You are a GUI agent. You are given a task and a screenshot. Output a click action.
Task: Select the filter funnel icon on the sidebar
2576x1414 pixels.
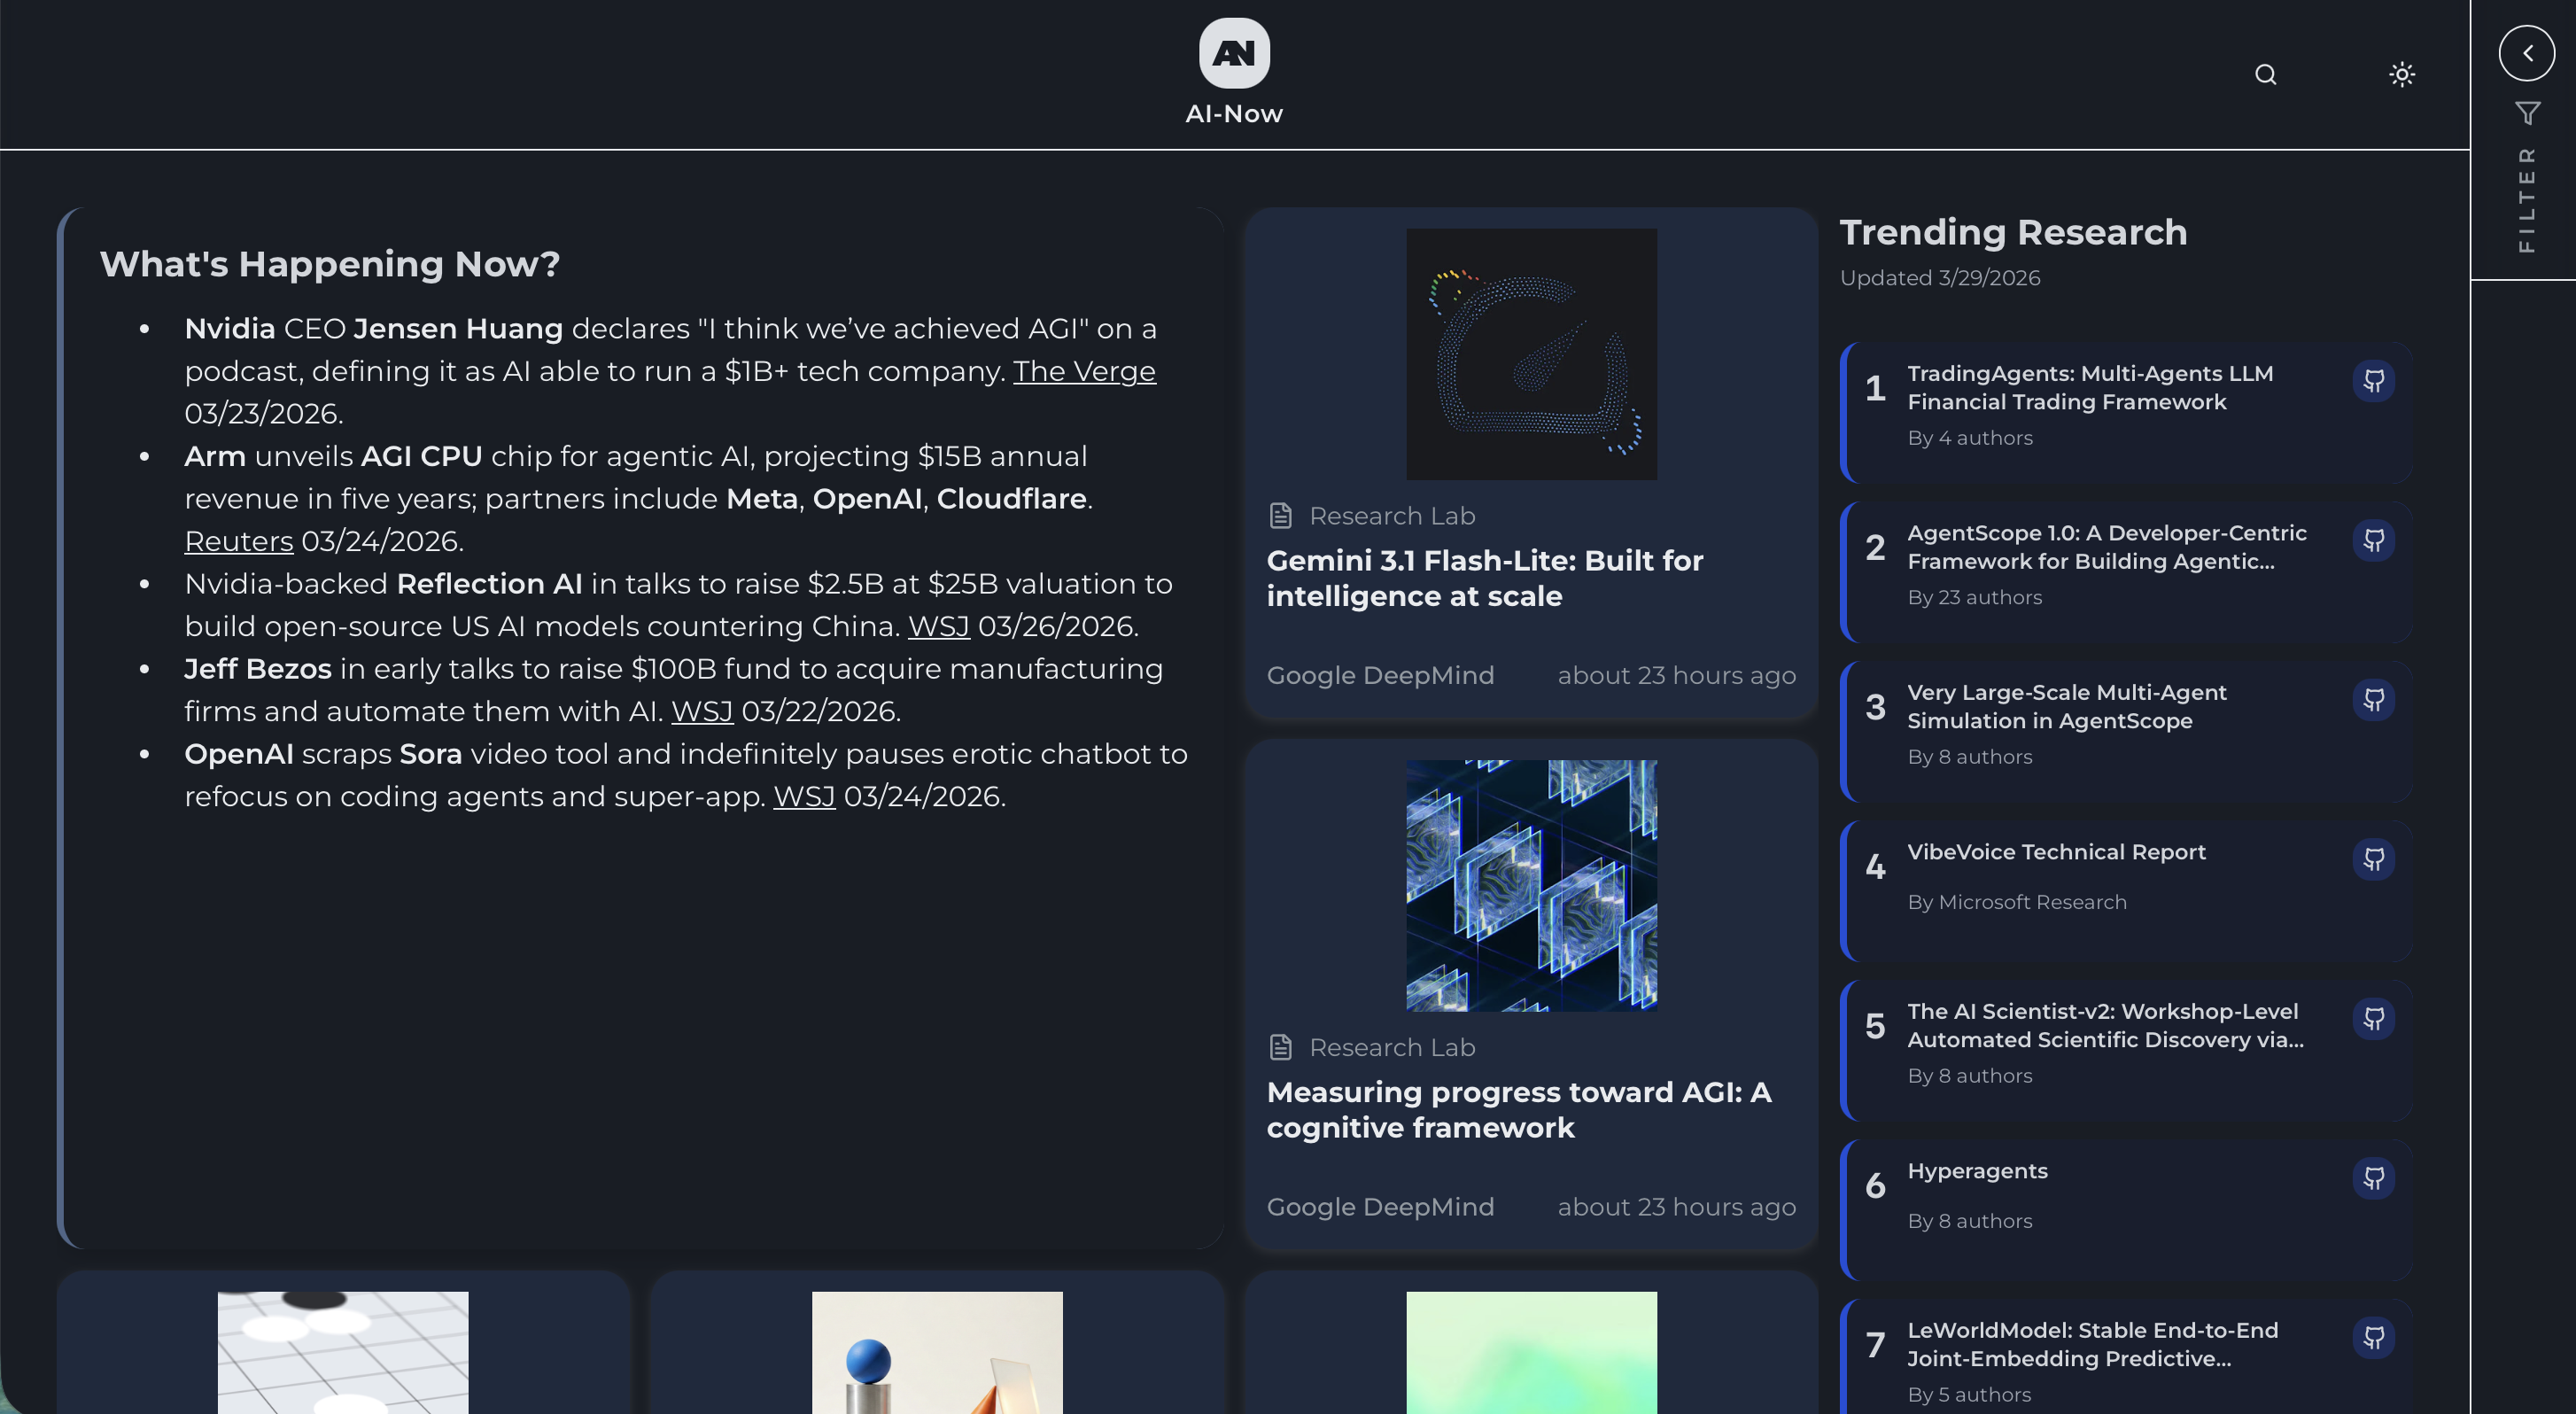click(x=2529, y=110)
